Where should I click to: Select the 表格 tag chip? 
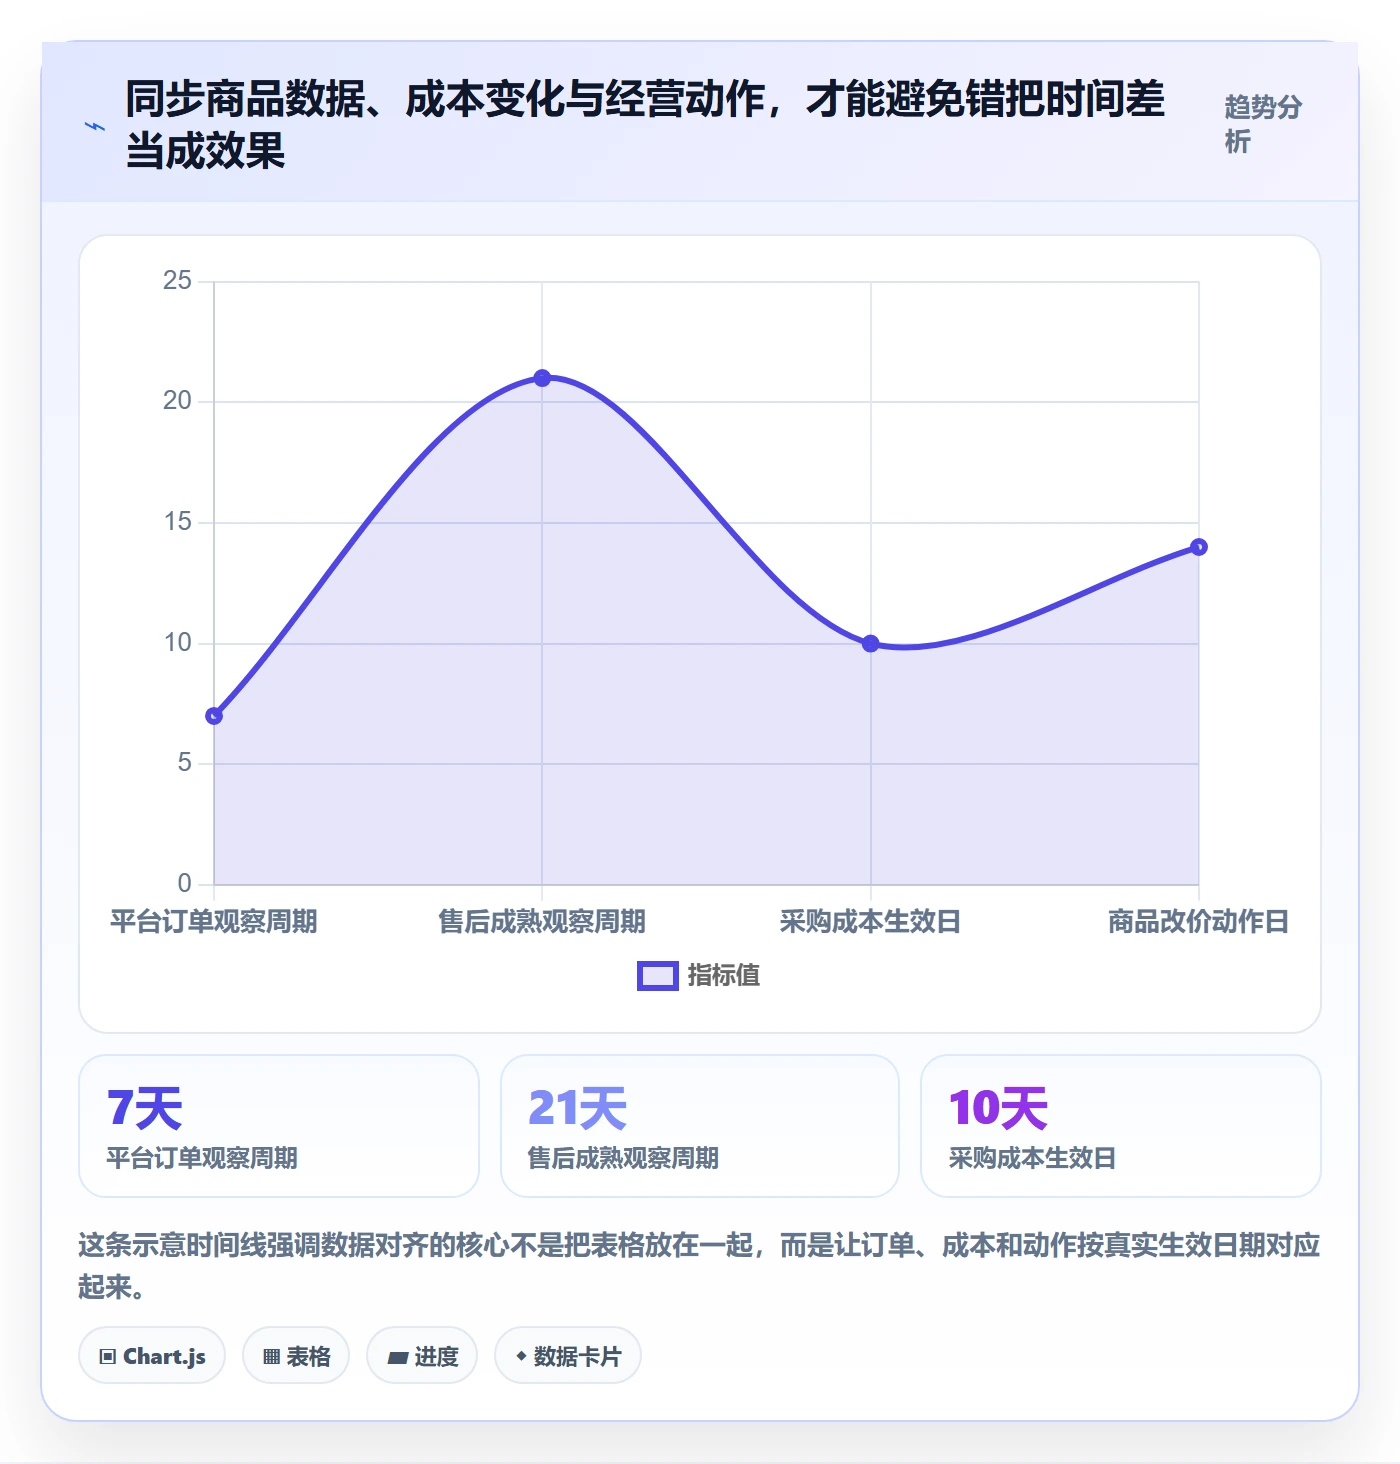(296, 1356)
